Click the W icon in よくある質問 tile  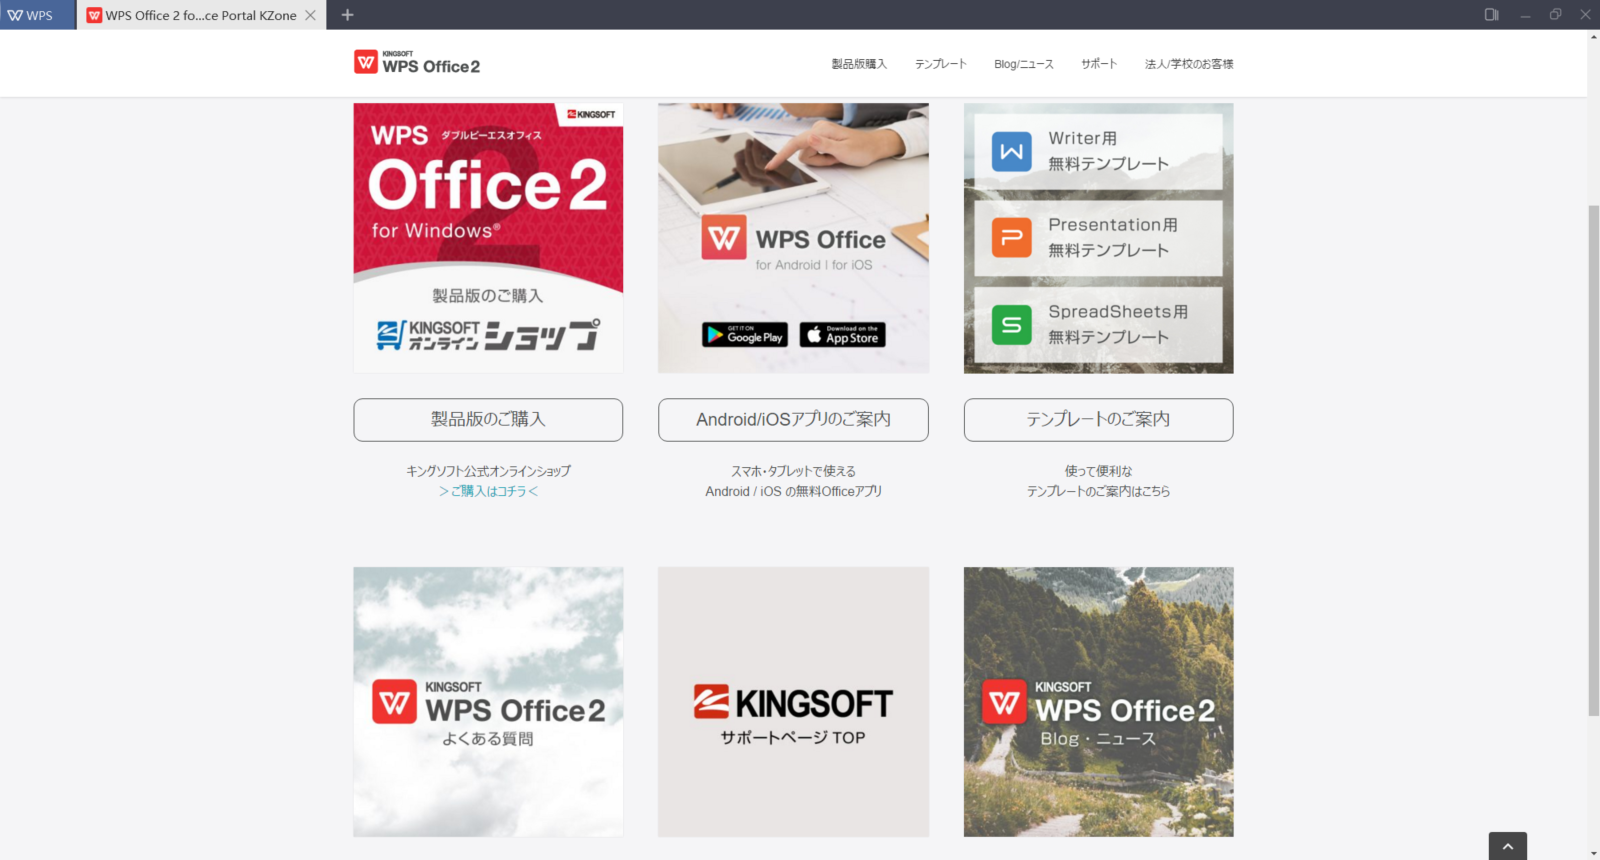pyautogui.click(x=394, y=702)
